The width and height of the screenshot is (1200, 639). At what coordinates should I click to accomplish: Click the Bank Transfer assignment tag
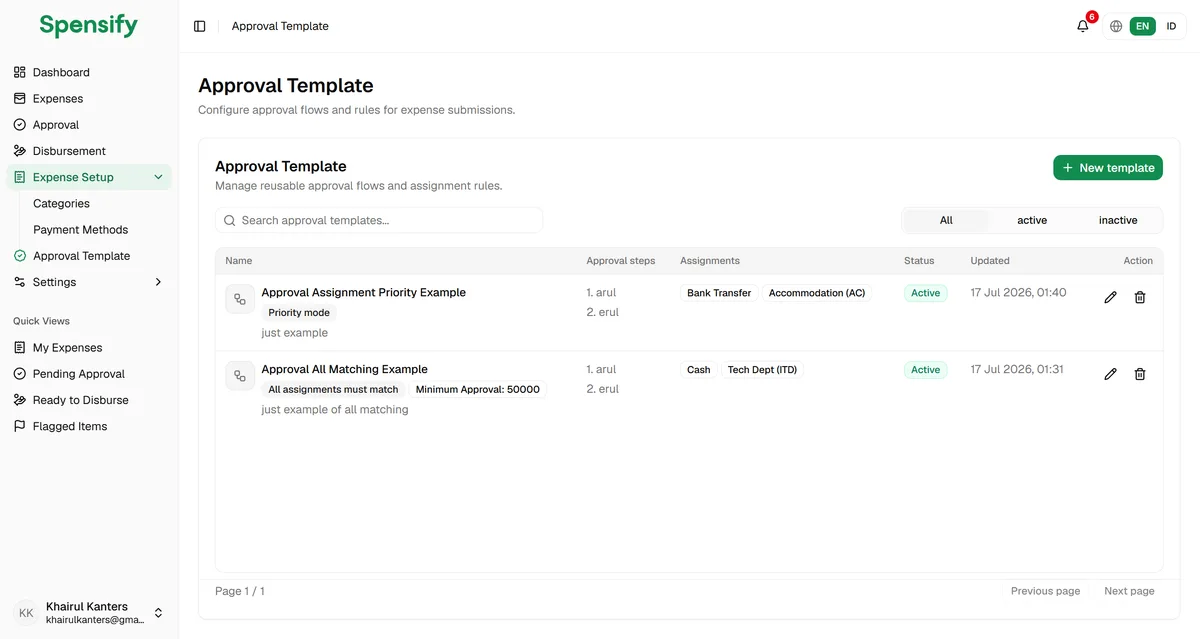719,293
